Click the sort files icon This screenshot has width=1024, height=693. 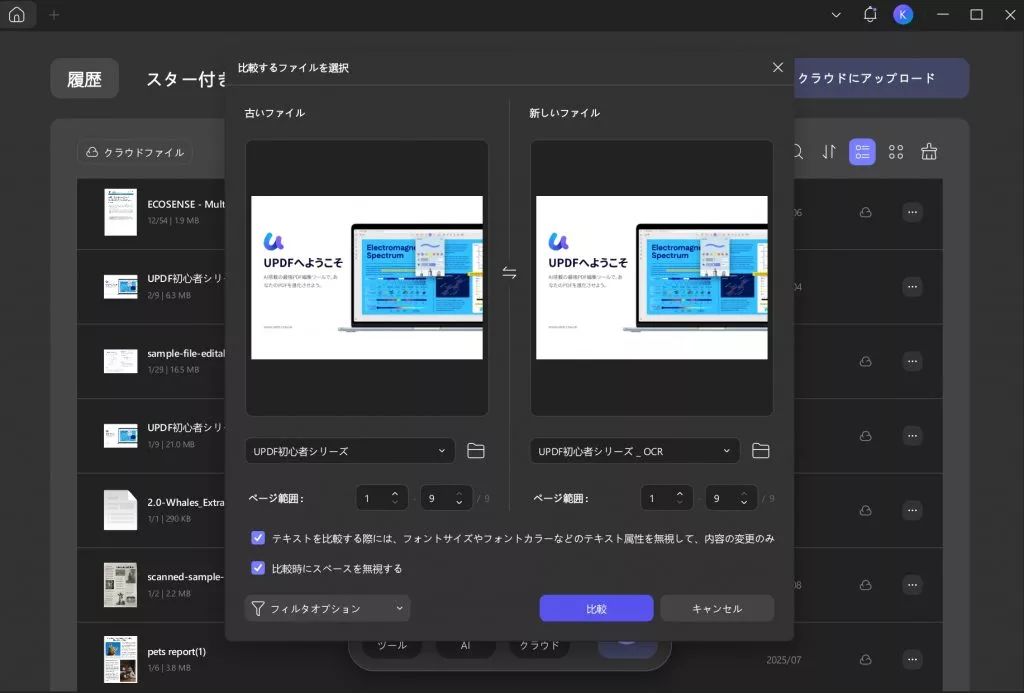pyautogui.click(x=829, y=152)
